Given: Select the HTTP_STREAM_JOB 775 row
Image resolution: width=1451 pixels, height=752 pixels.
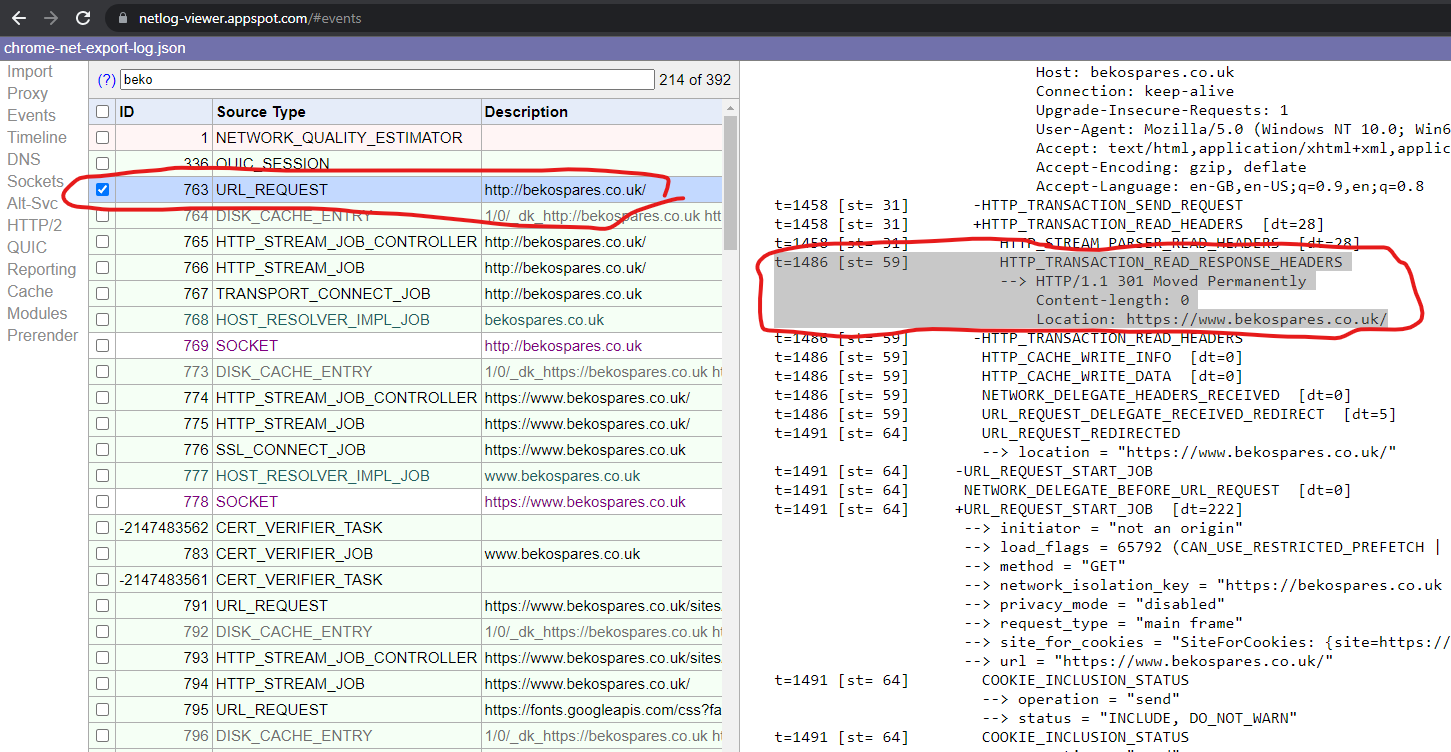Looking at the screenshot, I should point(405,424).
